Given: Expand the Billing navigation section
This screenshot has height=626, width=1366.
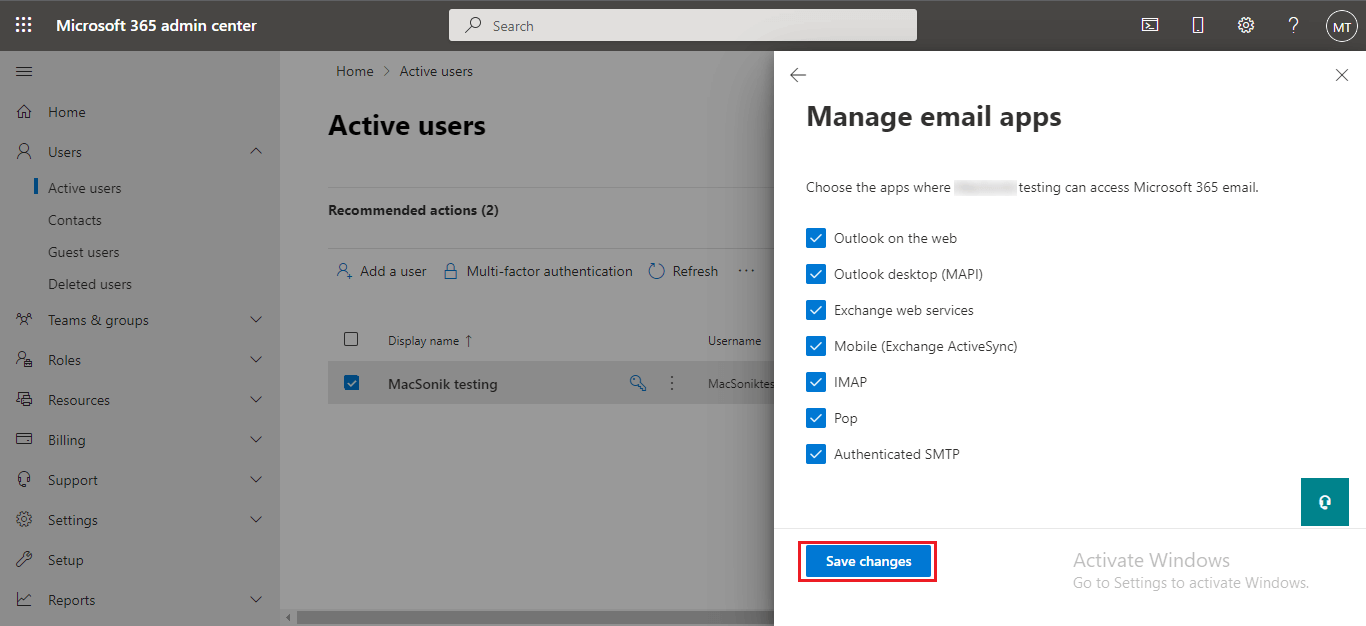Looking at the screenshot, I should pyautogui.click(x=256, y=440).
